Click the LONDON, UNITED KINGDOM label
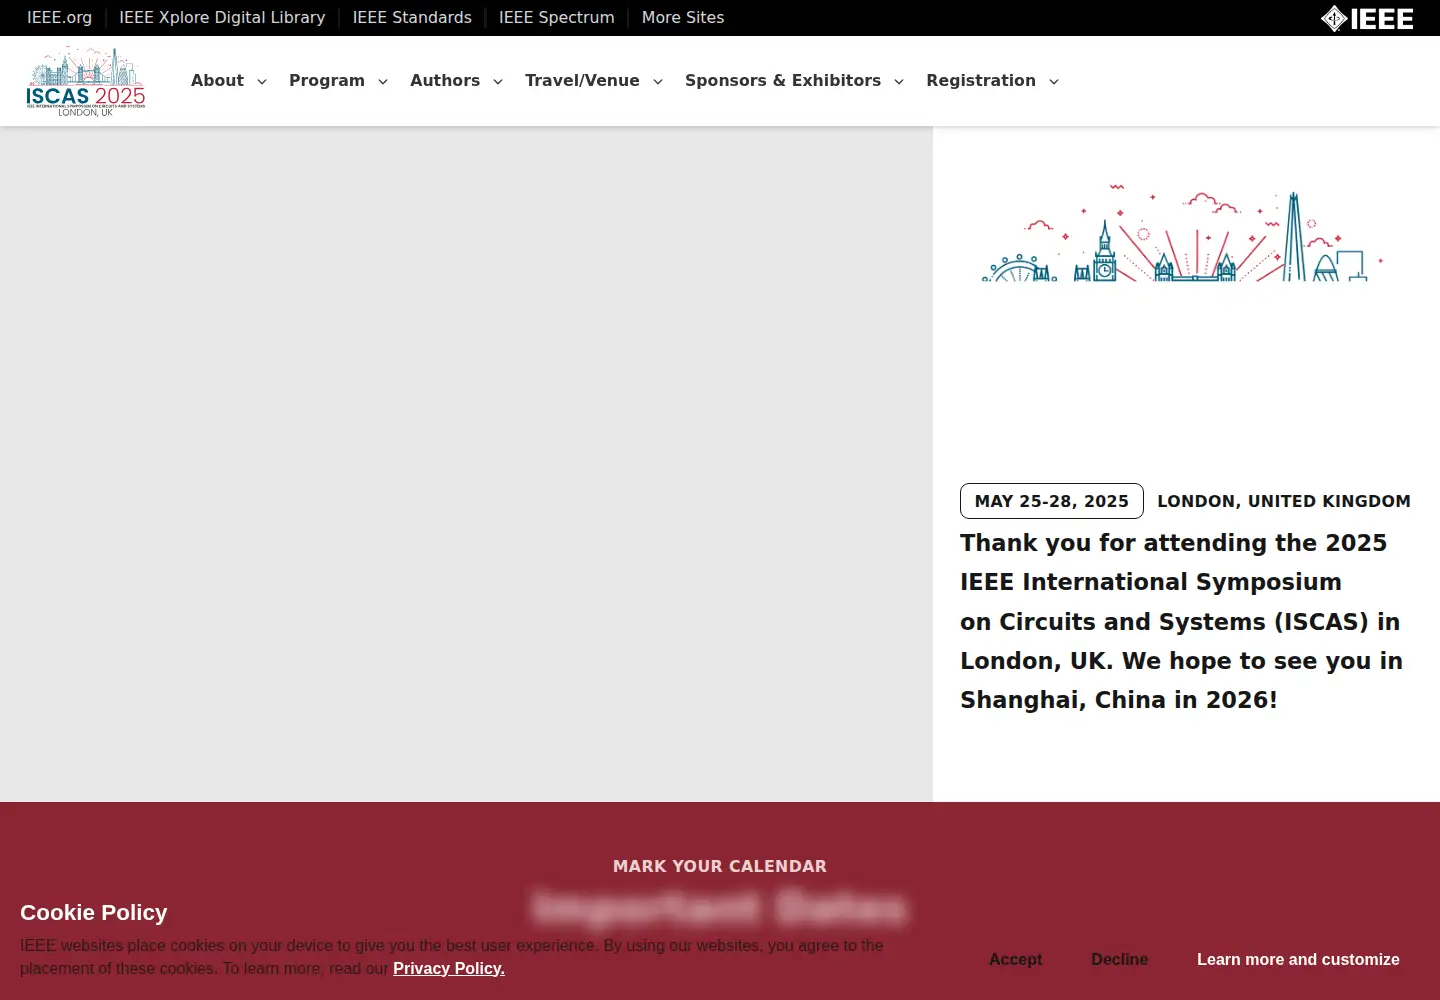Viewport: 1440px width, 1000px height. (1284, 501)
